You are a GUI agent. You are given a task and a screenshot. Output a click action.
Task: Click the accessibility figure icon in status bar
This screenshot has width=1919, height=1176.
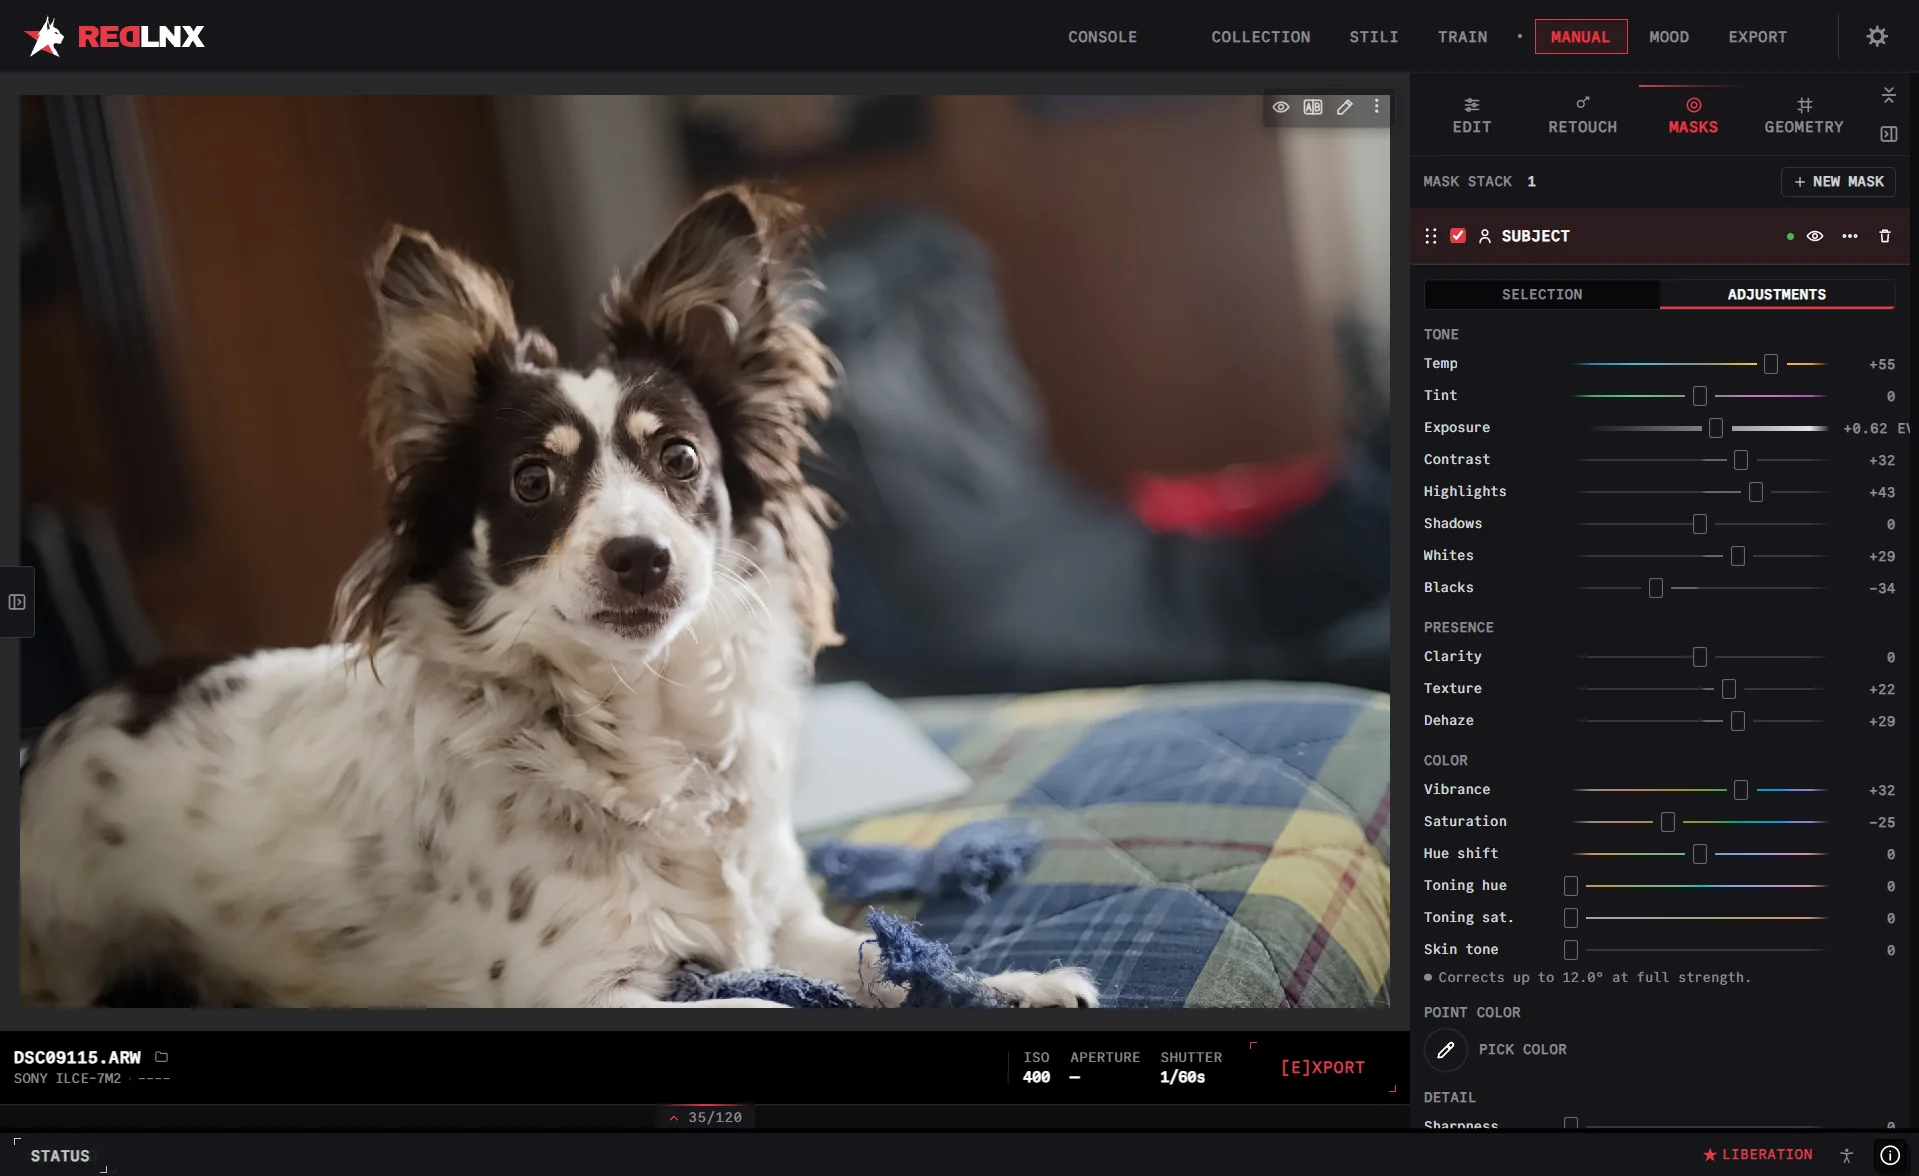[1847, 1155]
